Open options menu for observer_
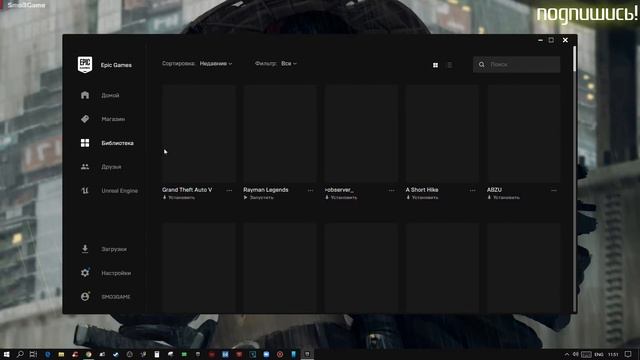Viewport: 640px width, 360px height. 391,190
